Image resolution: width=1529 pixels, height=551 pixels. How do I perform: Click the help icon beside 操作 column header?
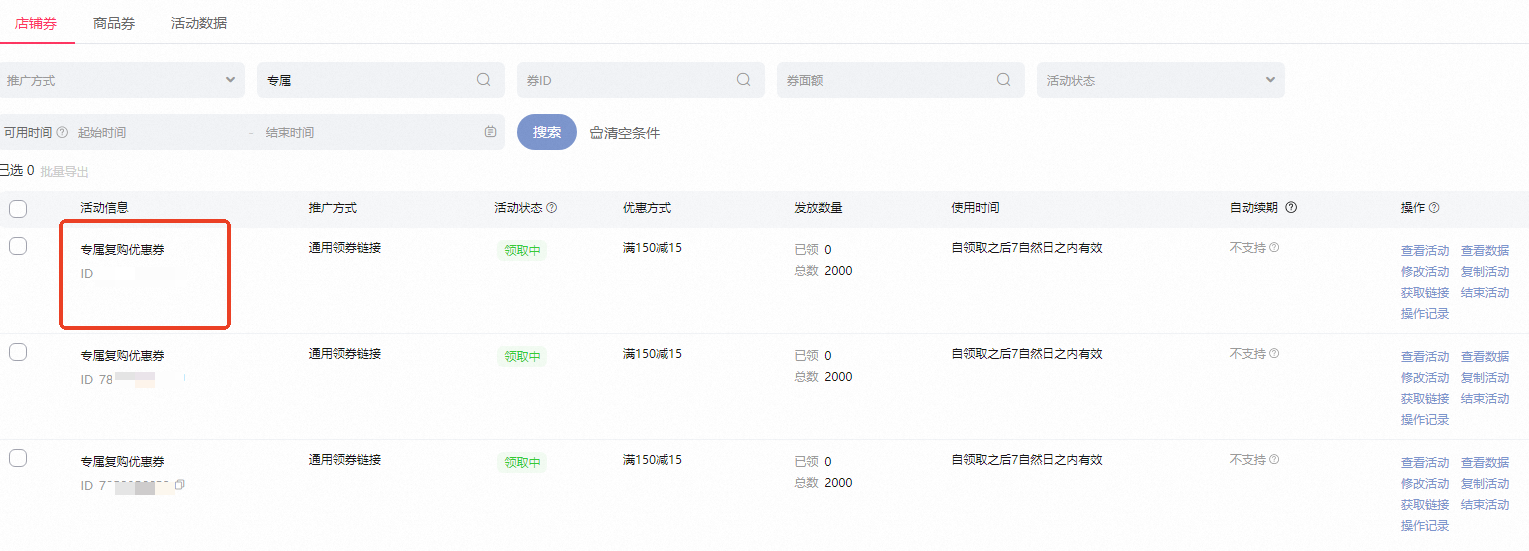[1434, 208]
